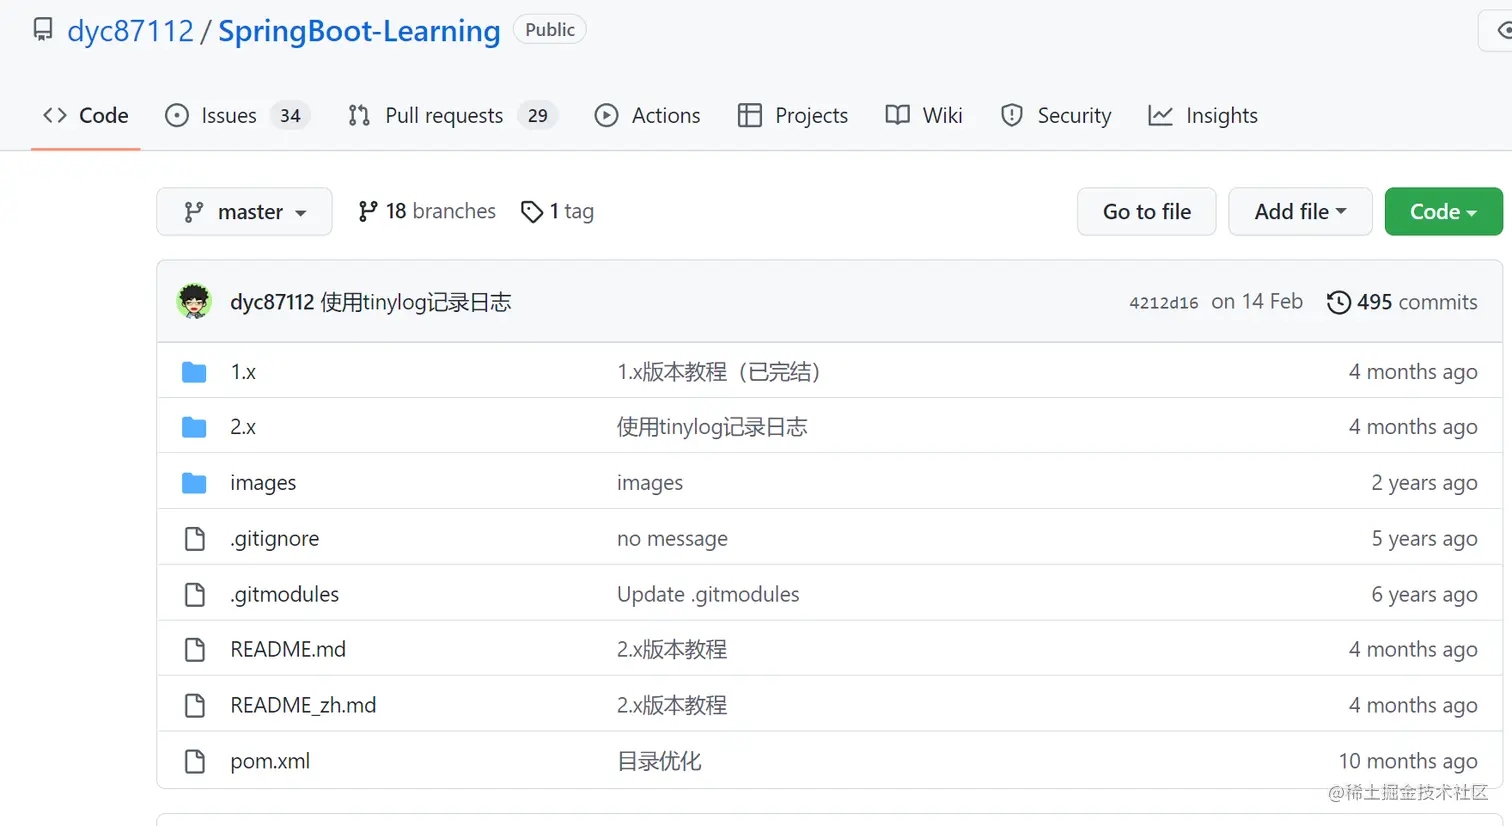
Task: Open the Pull requests tab
Action: click(x=453, y=116)
